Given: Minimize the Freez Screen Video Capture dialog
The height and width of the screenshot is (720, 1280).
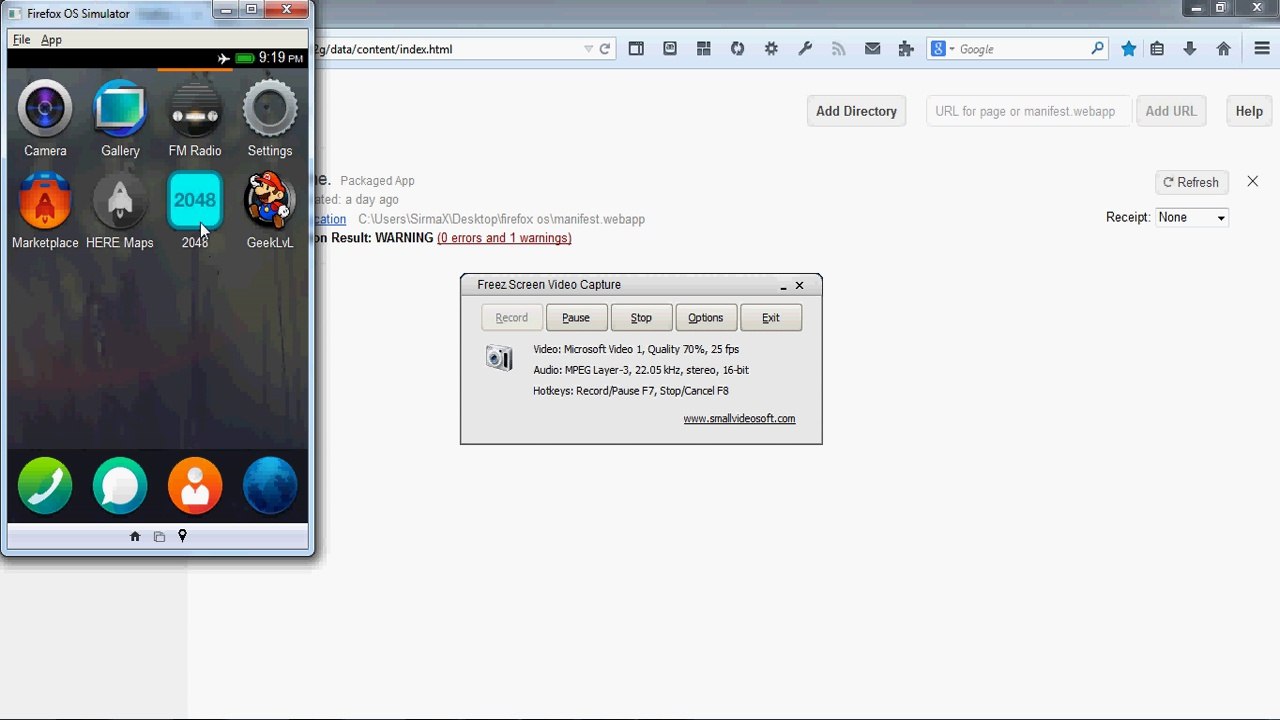Looking at the screenshot, I should click(x=783, y=286).
